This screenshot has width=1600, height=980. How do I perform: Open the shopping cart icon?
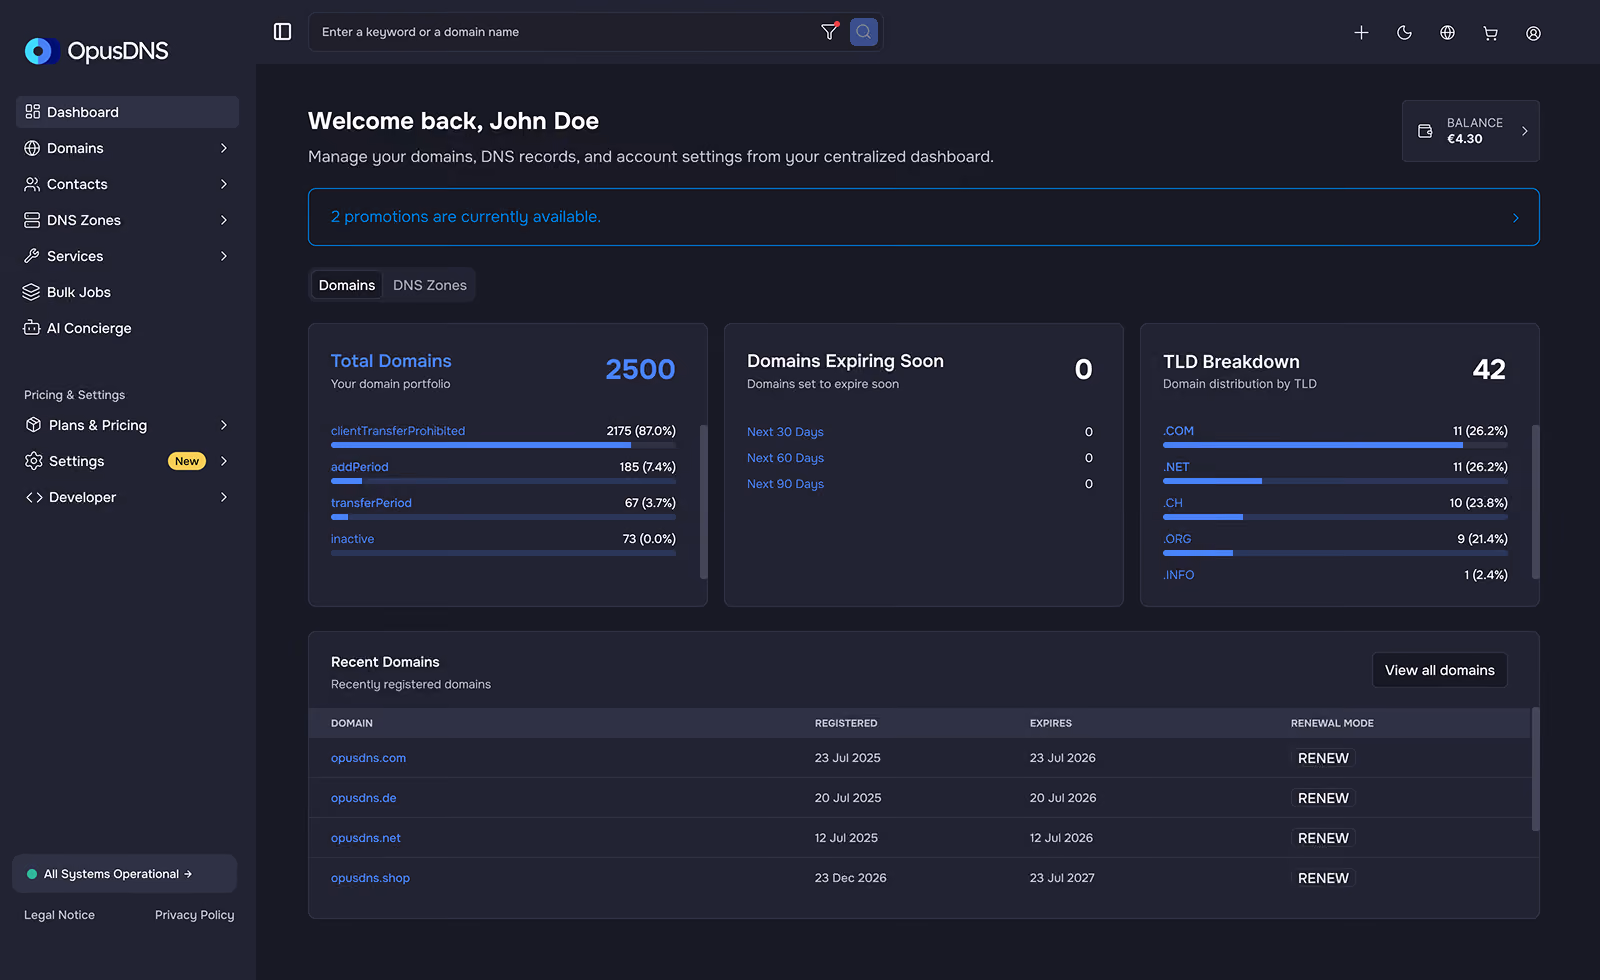click(x=1490, y=33)
